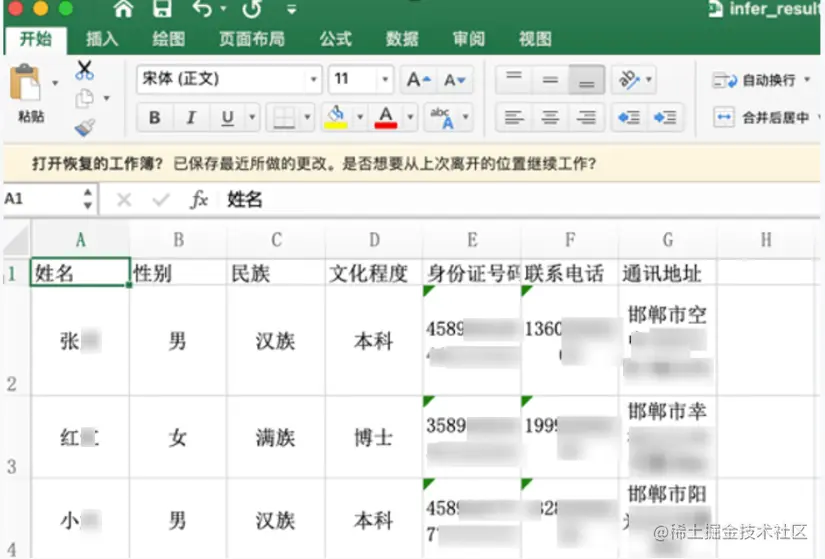Click name box stepper arrows
The image size is (825, 559).
coord(88,199)
